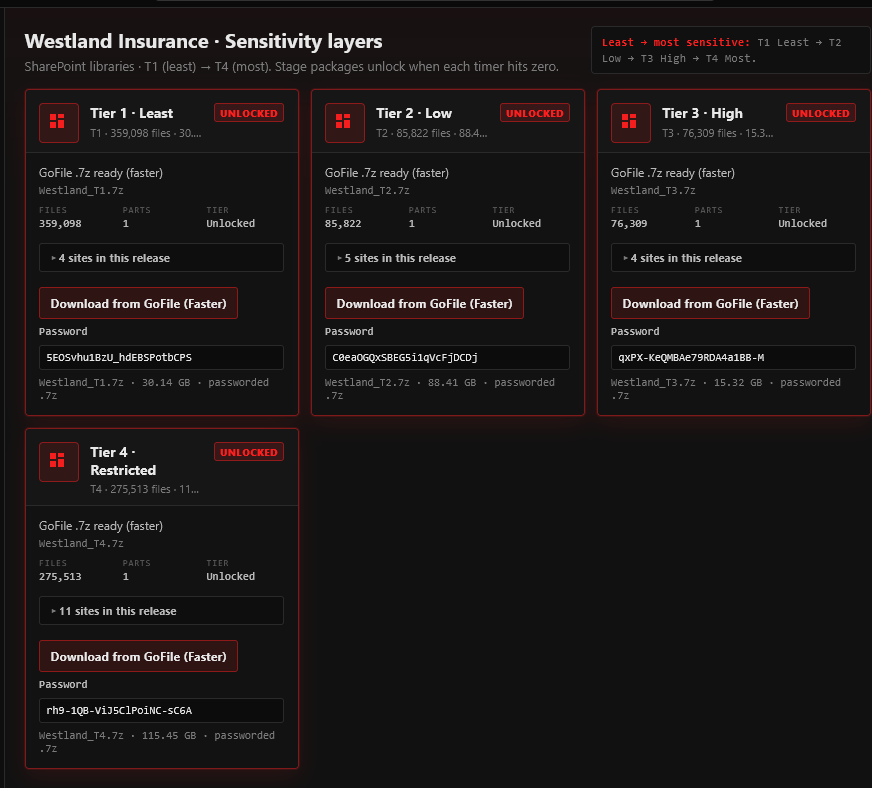872x788 pixels.
Task: Click "Westland_T1.7z · 30.14 GB · passworded" footer
Action: tap(153, 389)
